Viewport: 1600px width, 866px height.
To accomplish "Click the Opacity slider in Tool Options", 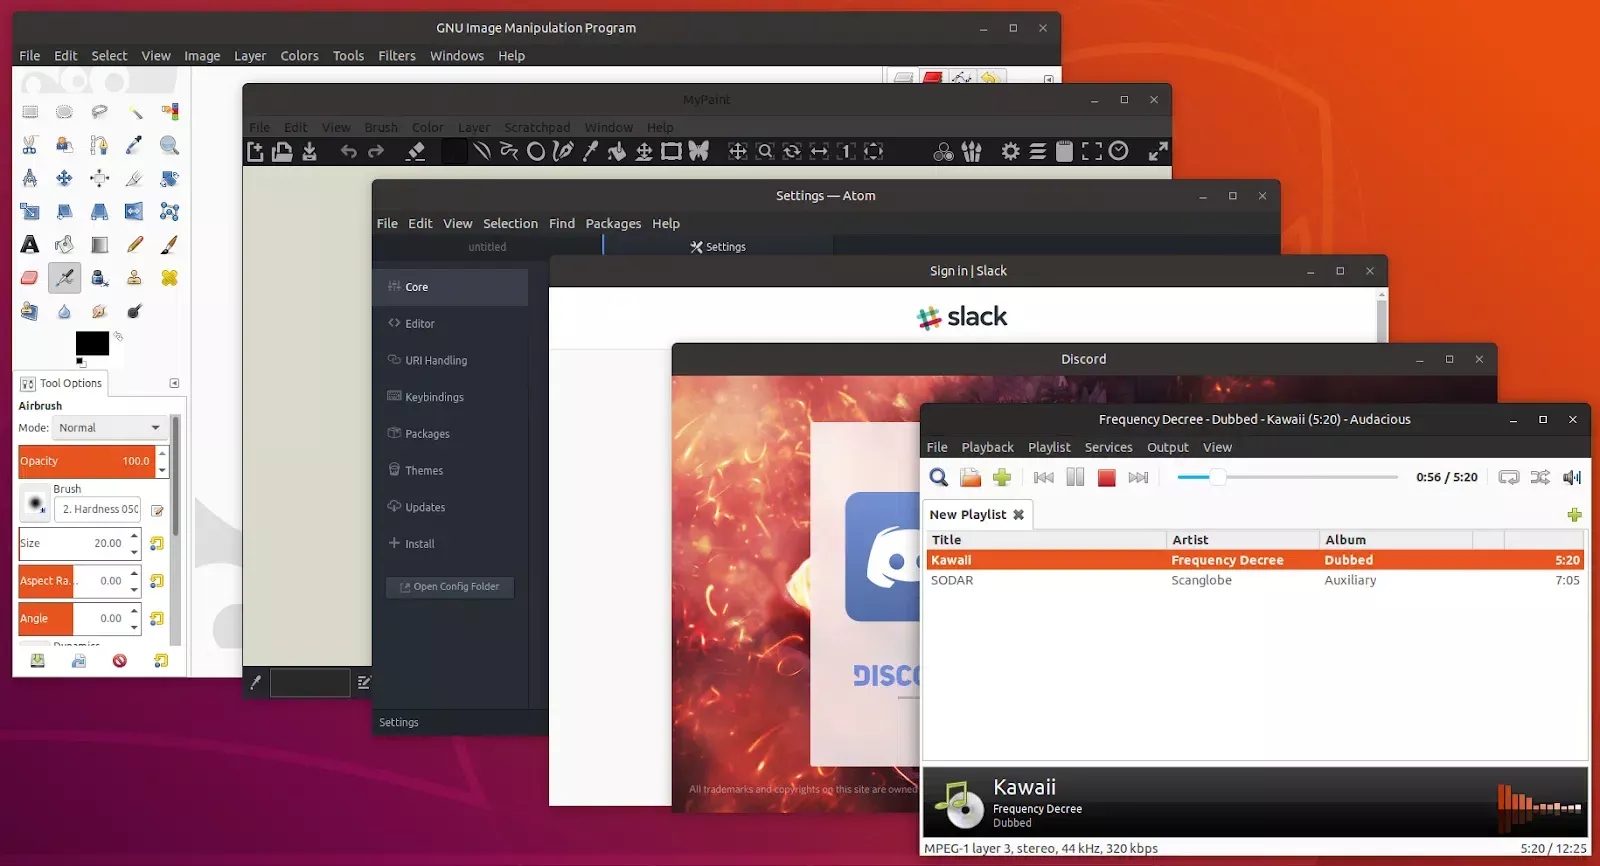I will pyautogui.click(x=86, y=461).
